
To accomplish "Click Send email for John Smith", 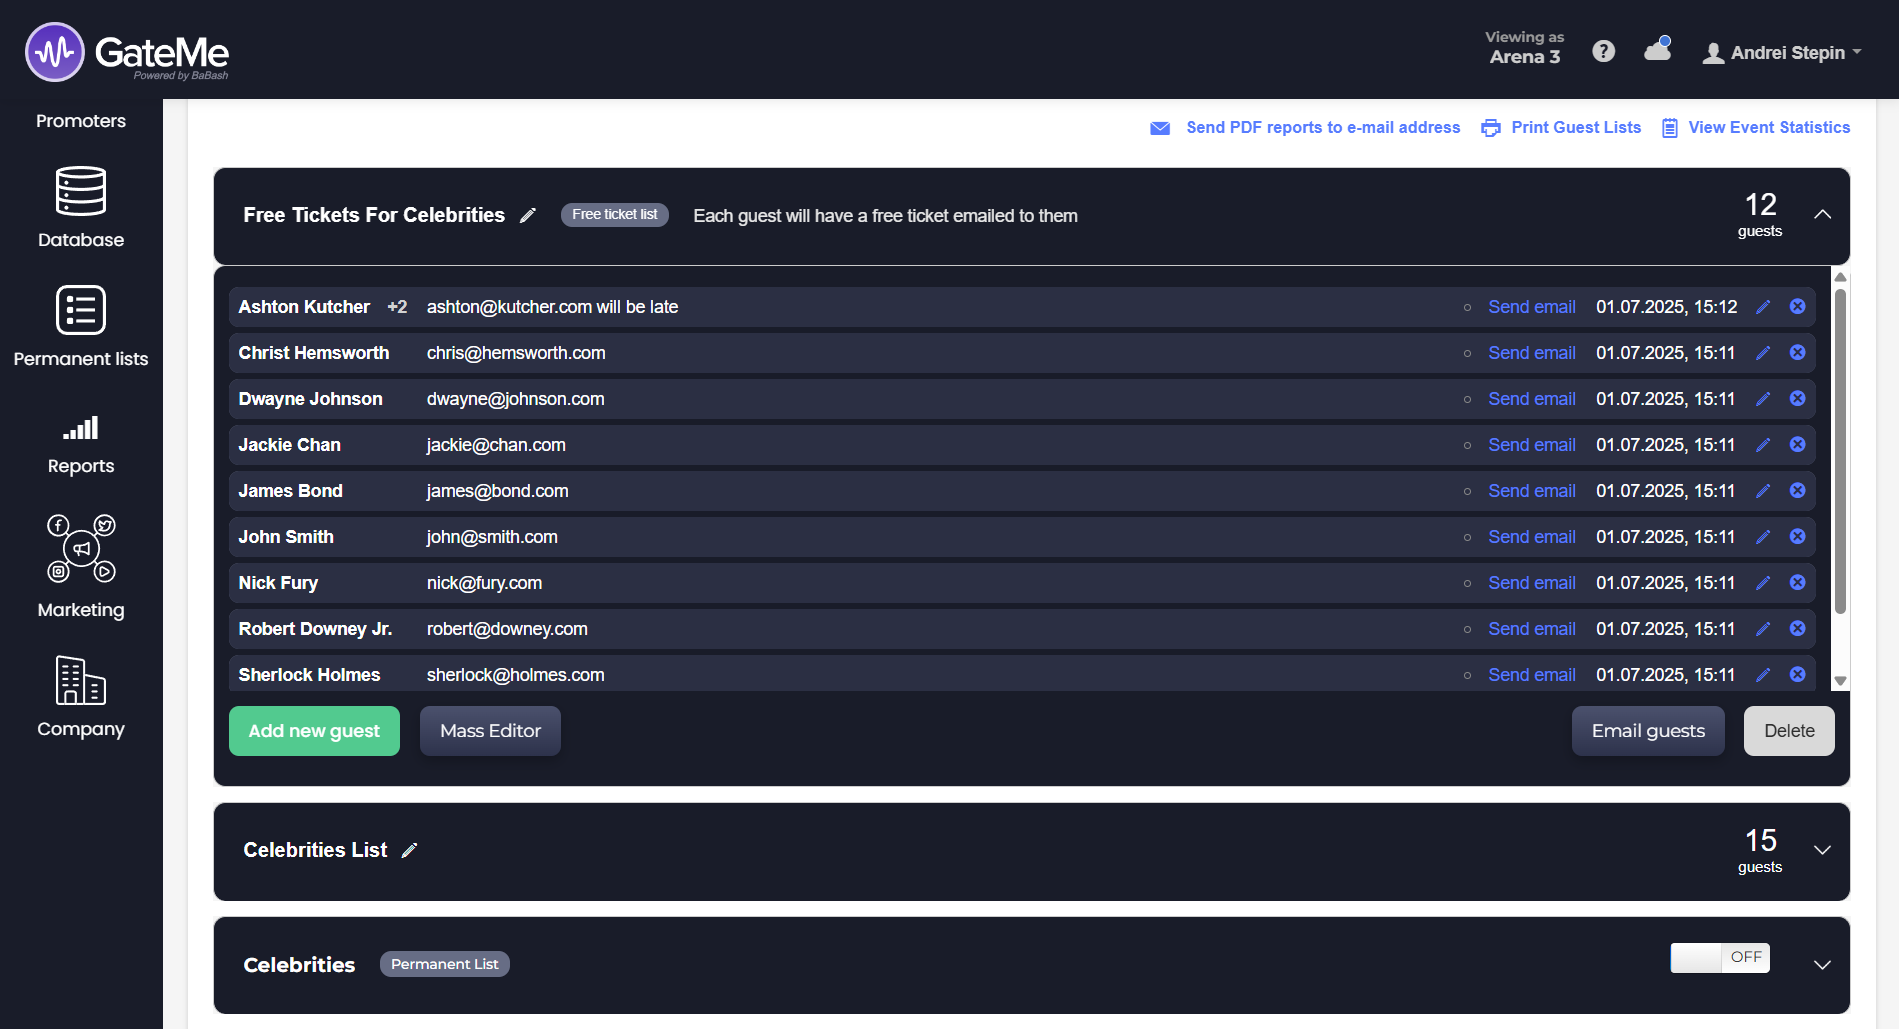I will pos(1531,537).
